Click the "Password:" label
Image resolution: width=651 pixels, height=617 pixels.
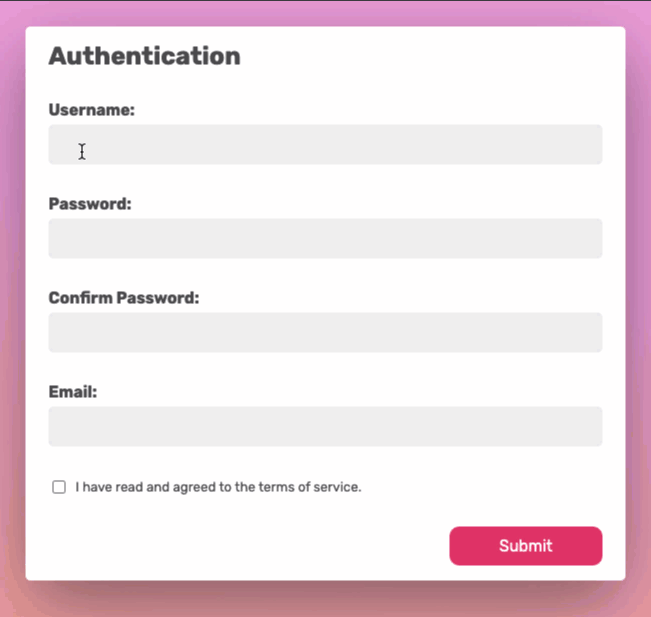(x=90, y=204)
